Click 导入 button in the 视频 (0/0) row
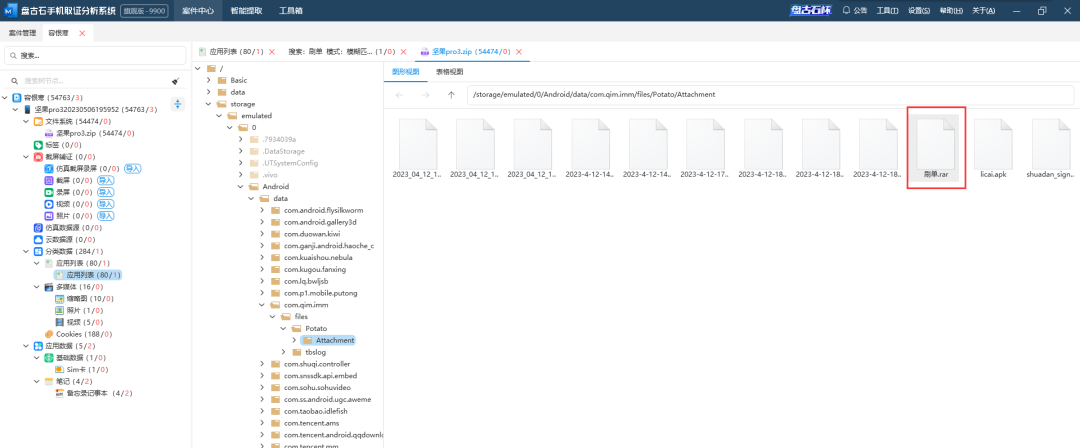 (x=105, y=204)
